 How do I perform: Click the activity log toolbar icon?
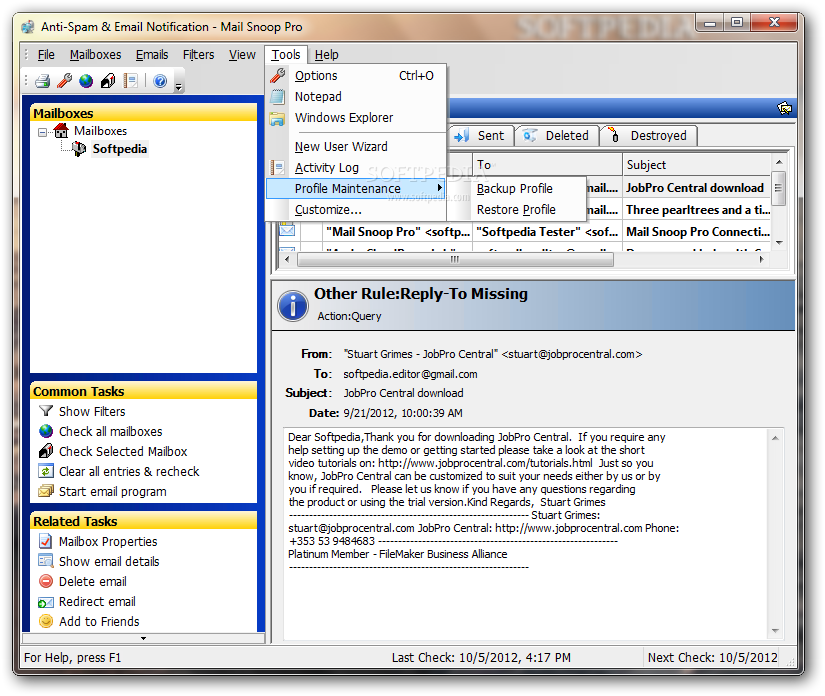130,81
